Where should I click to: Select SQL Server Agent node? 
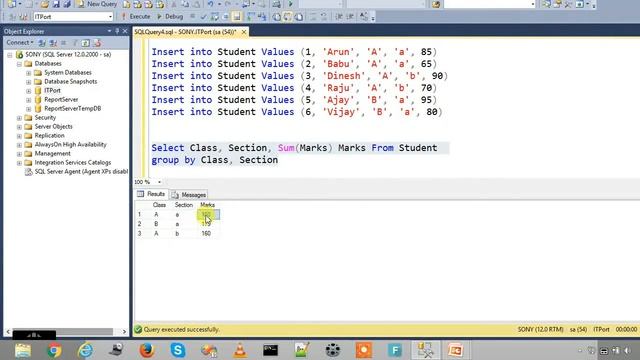[81, 171]
